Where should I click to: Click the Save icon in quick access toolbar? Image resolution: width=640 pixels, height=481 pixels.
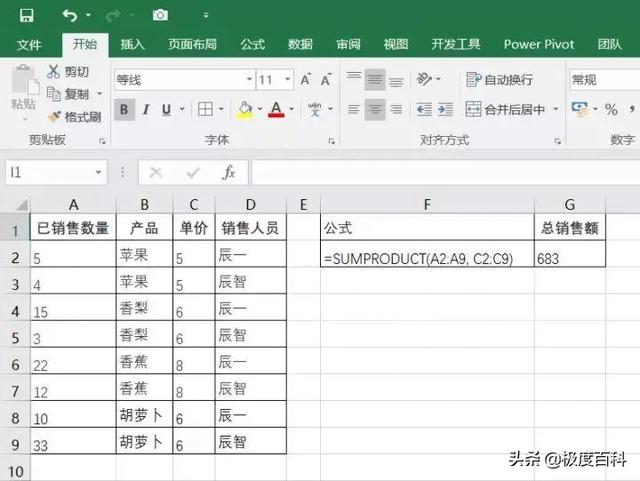point(27,16)
